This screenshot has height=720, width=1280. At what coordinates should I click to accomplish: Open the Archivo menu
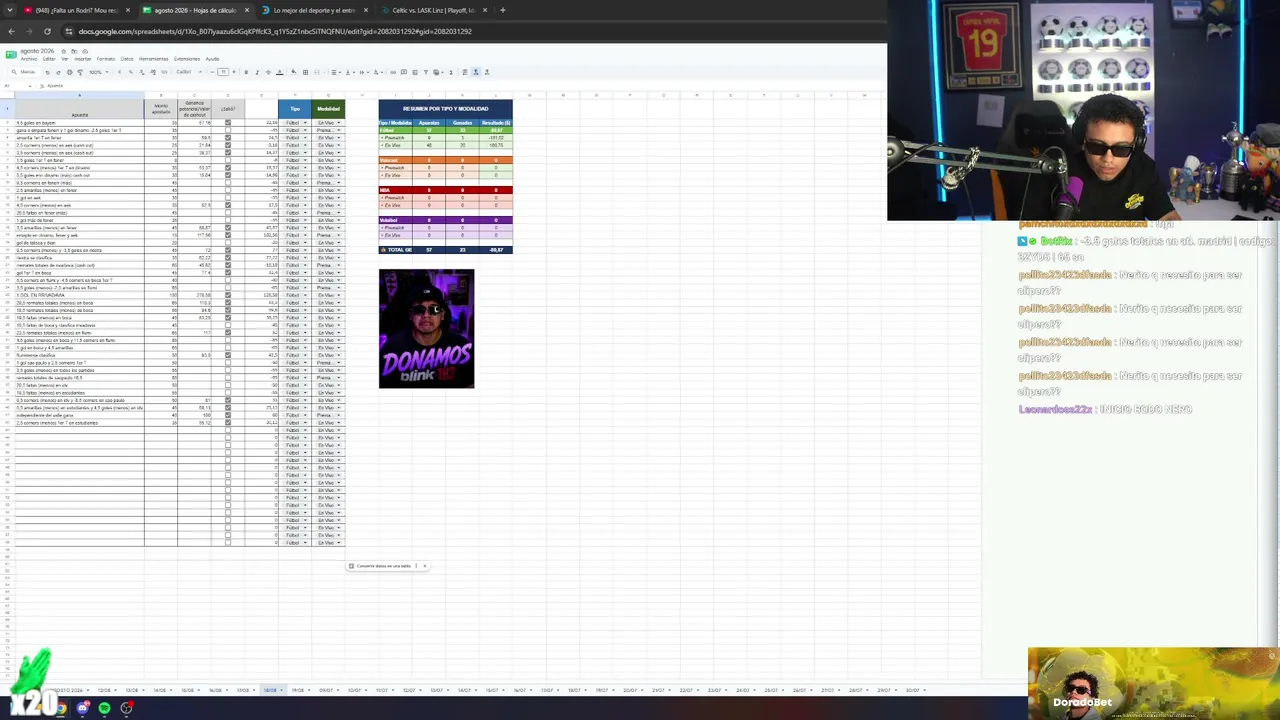point(28,59)
